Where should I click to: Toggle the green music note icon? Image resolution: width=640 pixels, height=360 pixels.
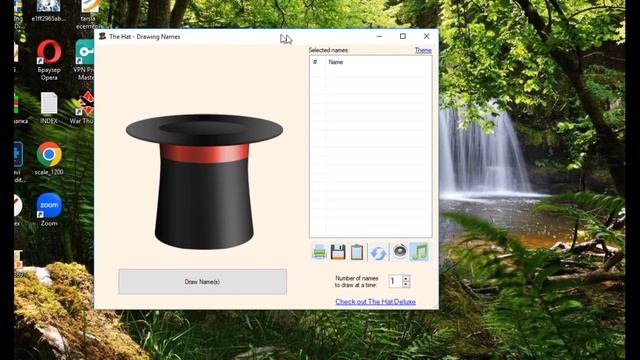419,251
